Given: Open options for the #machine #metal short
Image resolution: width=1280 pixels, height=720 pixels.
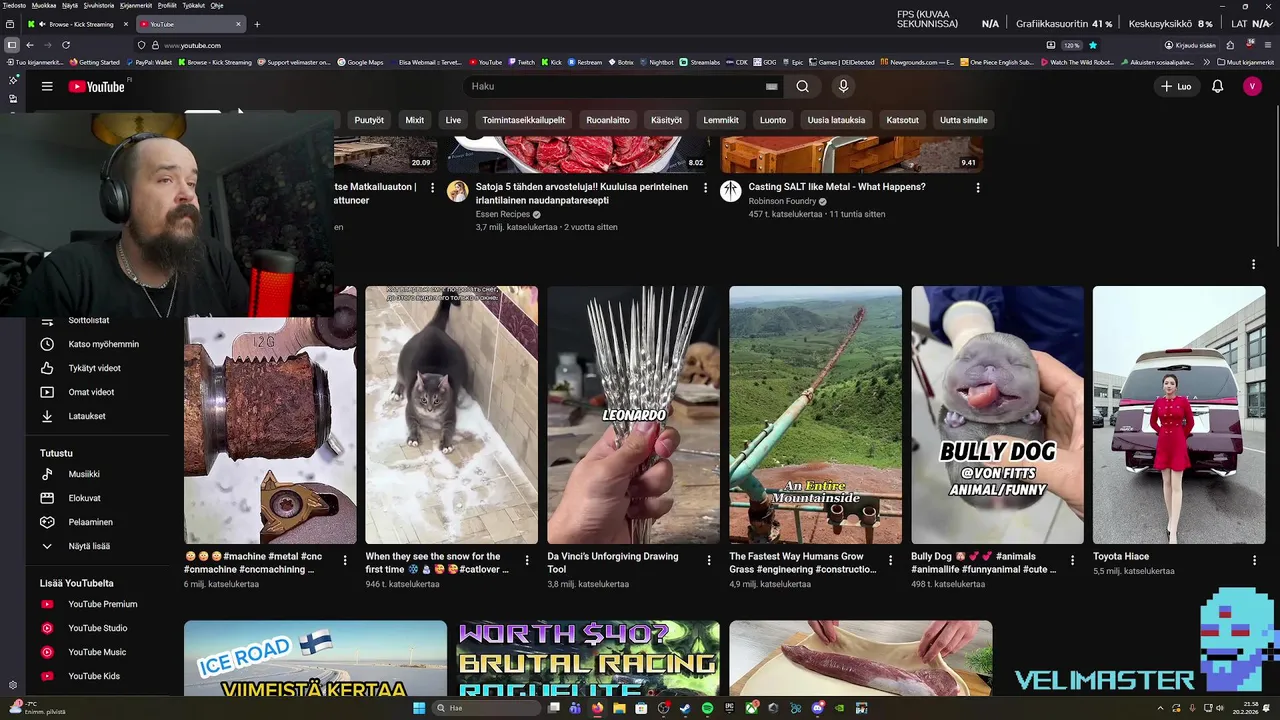Looking at the screenshot, I should pyautogui.click(x=344, y=561).
